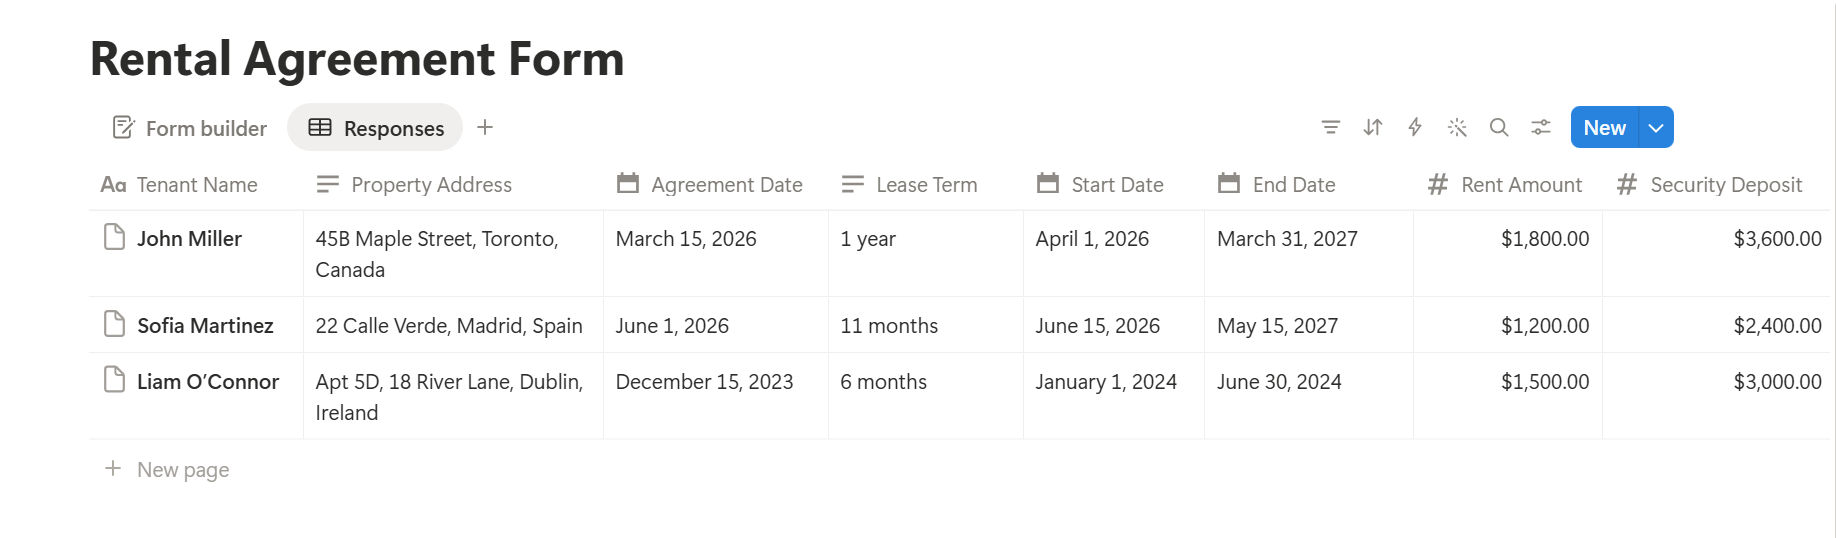Click the sort arrows icon
The height and width of the screenshot is (538, 1836).
1373,128
